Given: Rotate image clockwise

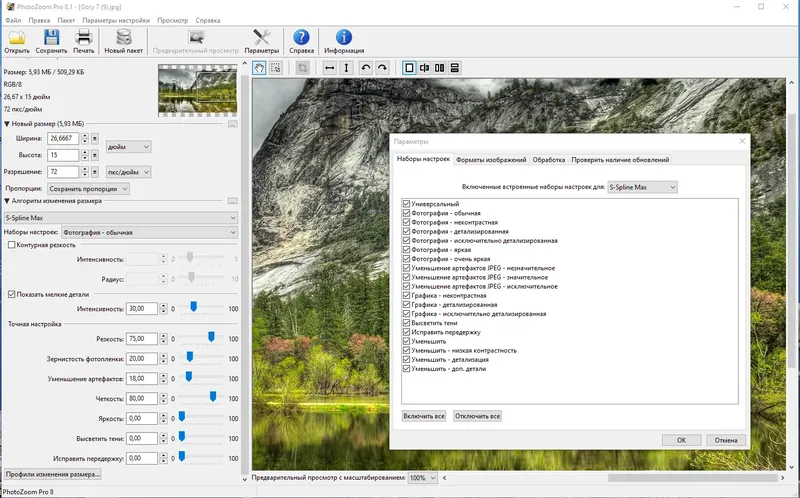Looking at the screenshot, I should [x=382, y=68].
